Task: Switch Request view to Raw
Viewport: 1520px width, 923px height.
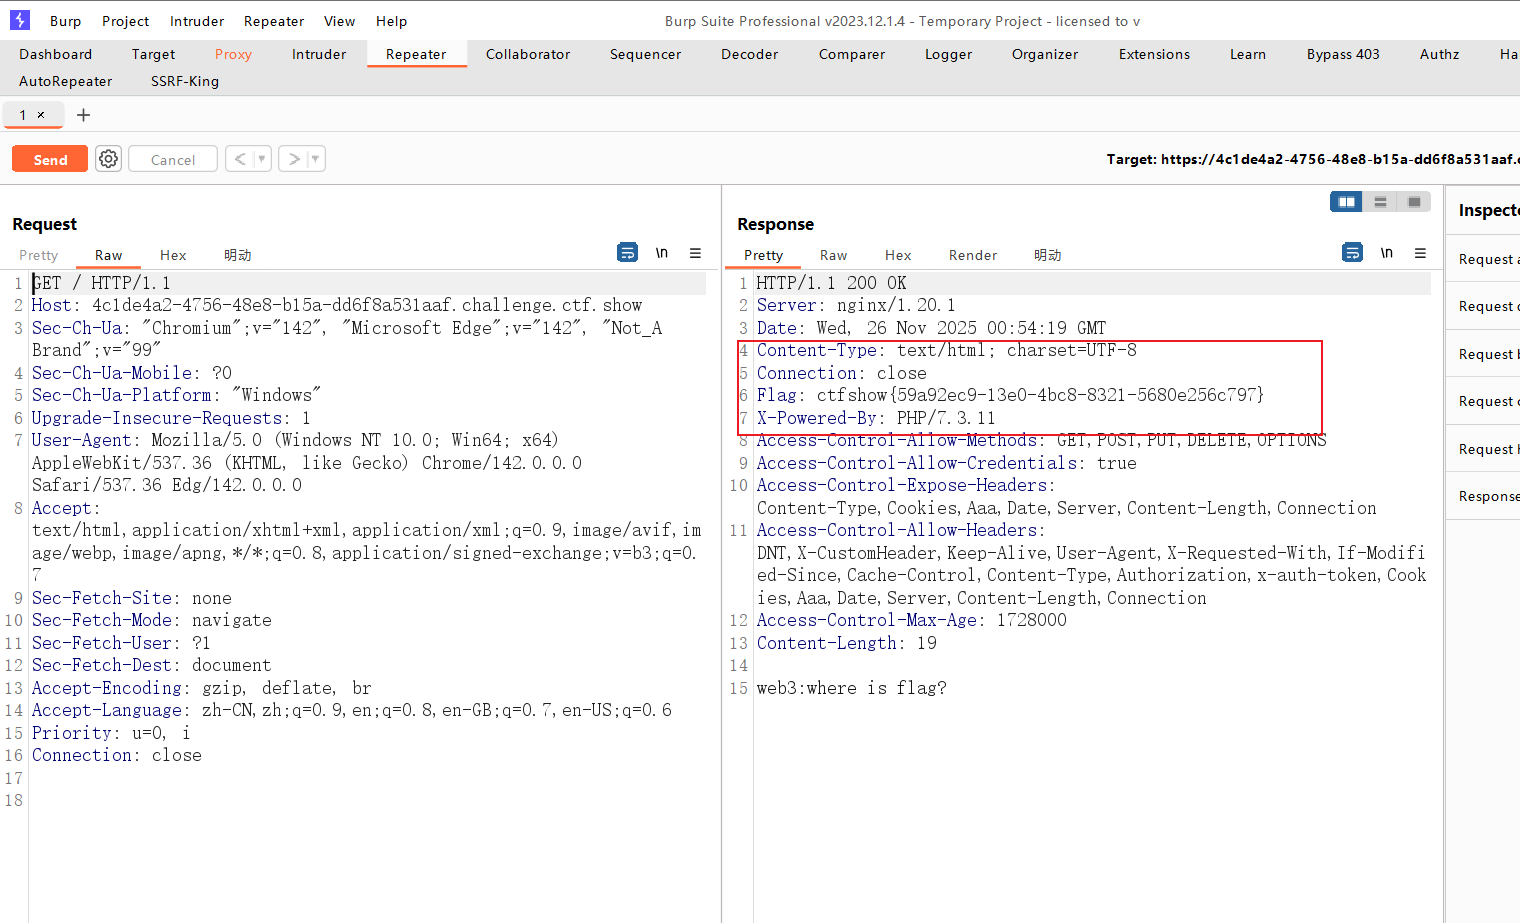Action: coord(108,255)
